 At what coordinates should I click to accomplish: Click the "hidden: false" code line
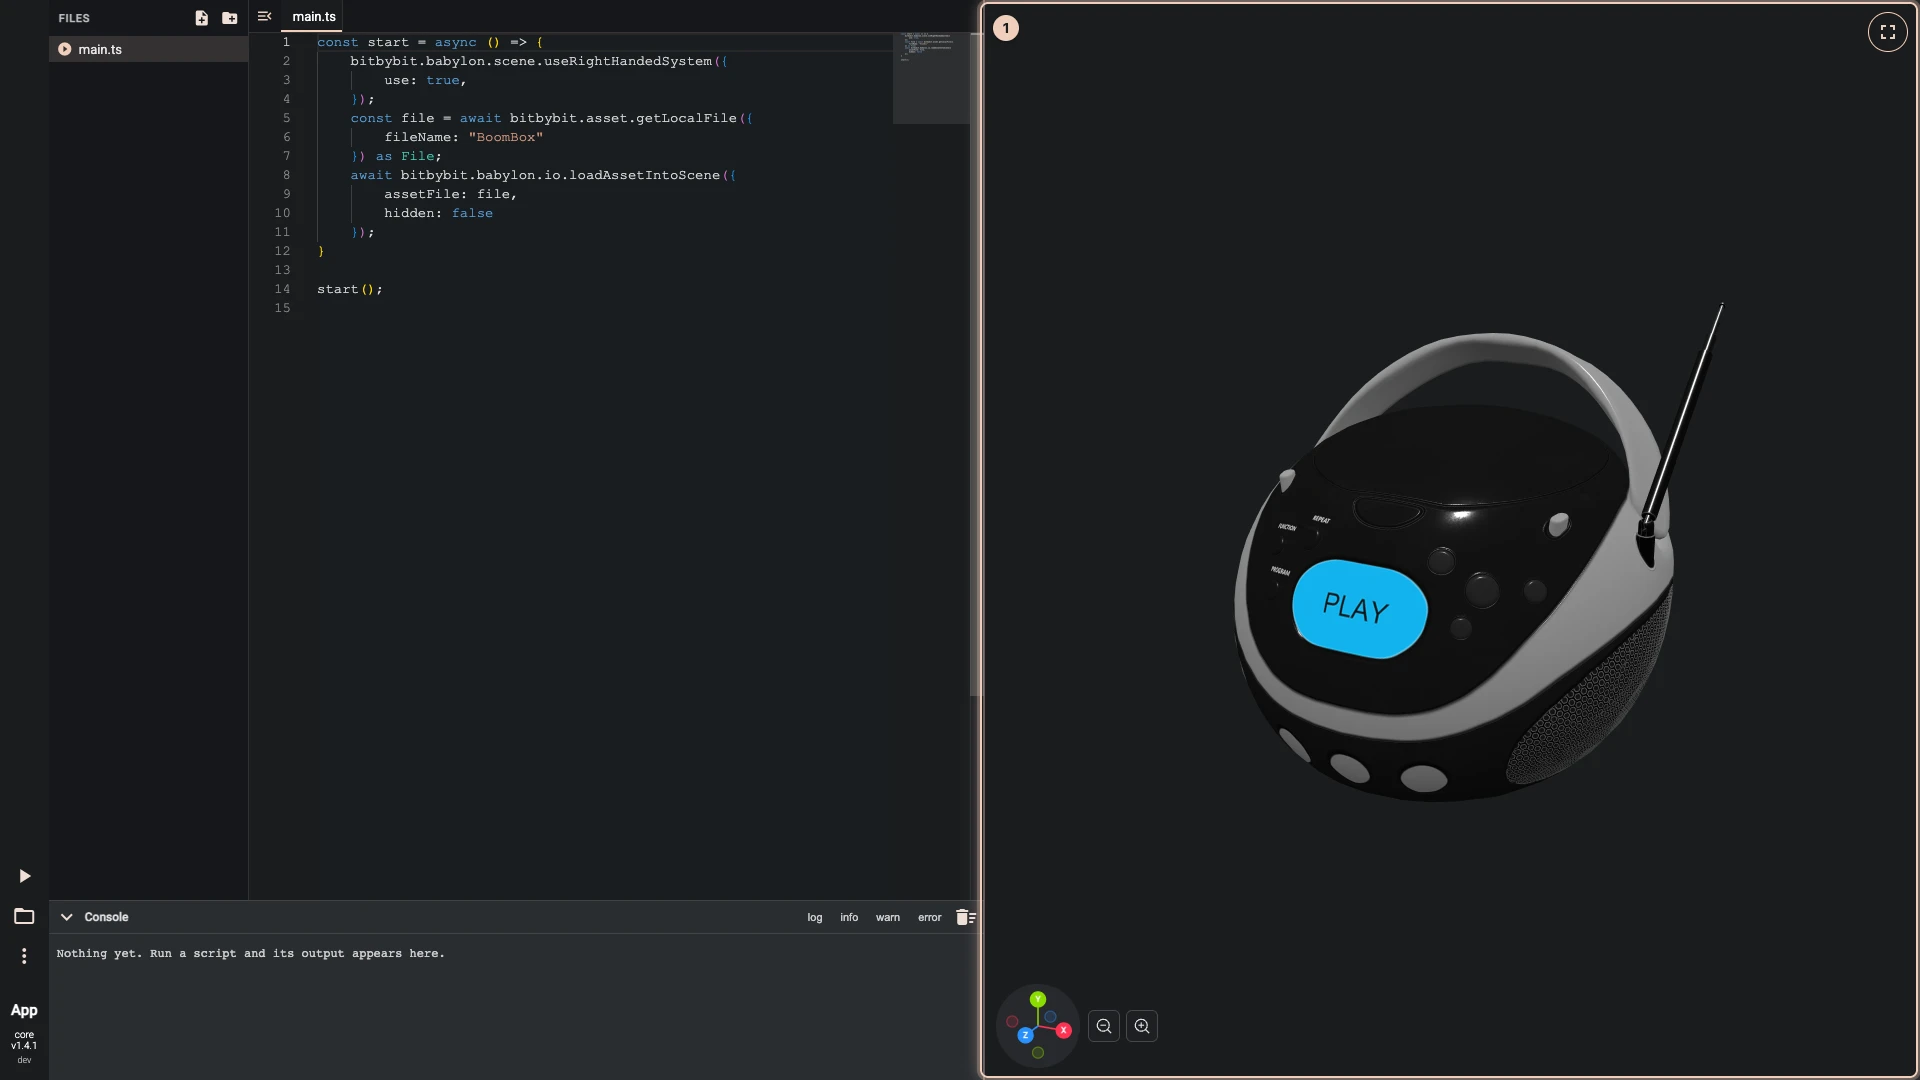[438, 213]
